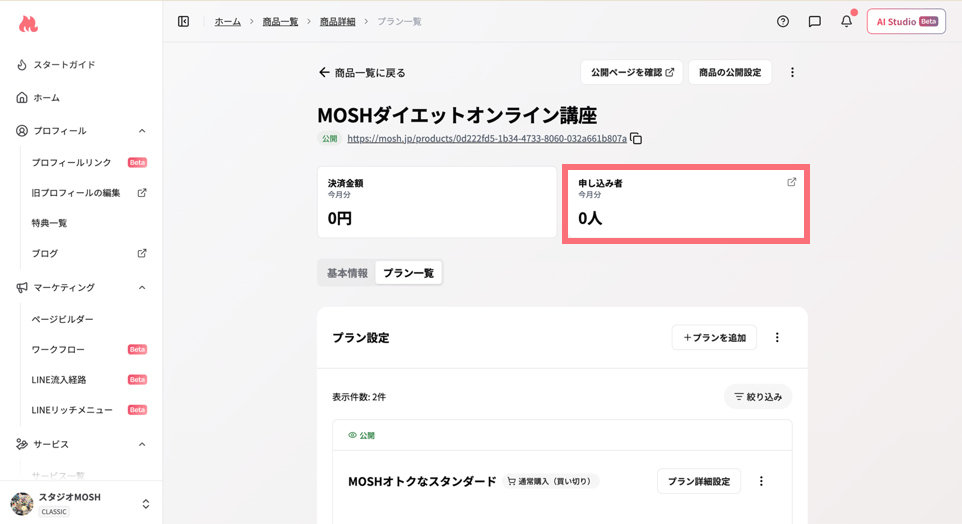Copy the product URL icon

pyautogui.click(x=636, y=139)
